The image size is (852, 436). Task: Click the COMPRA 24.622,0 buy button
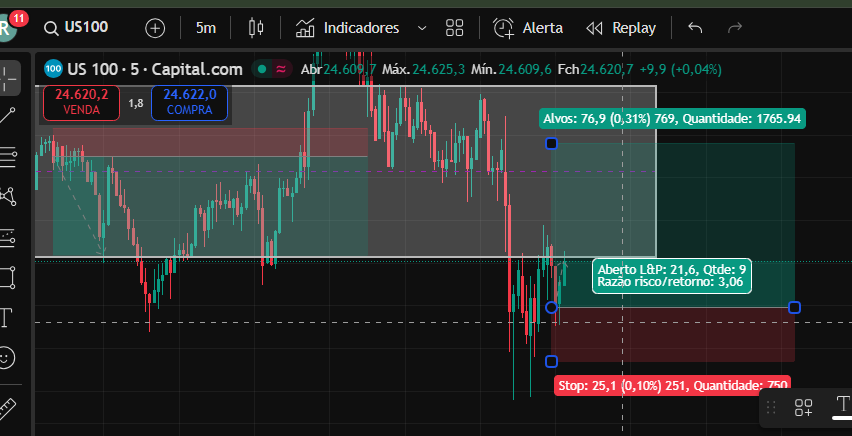(x=190, y=102)
